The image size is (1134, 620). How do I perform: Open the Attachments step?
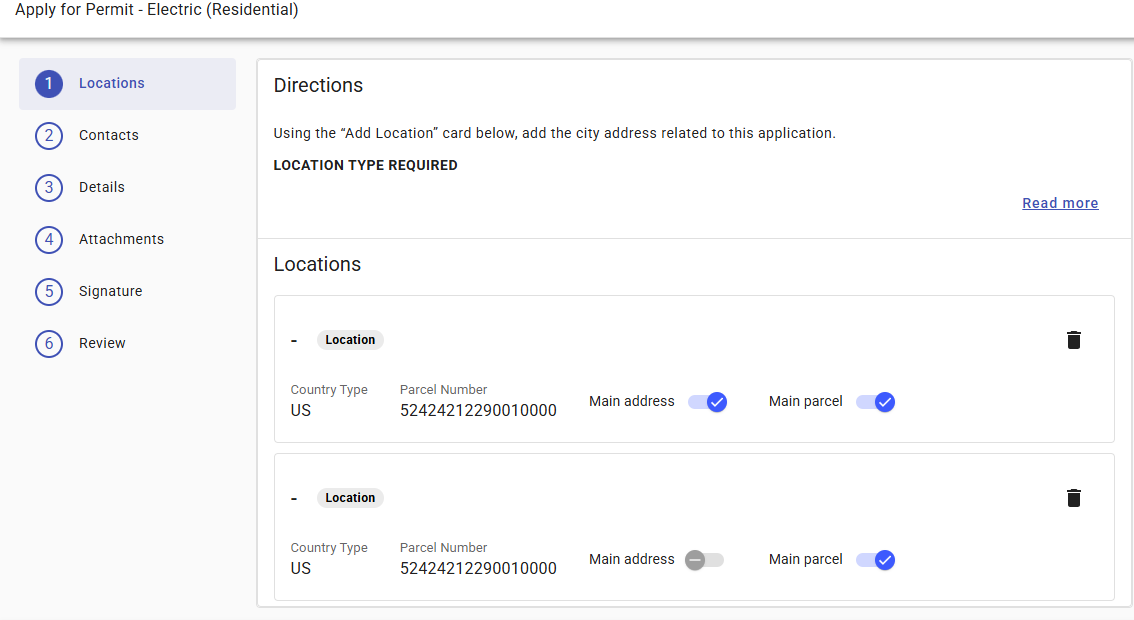[x=121, y=239]
